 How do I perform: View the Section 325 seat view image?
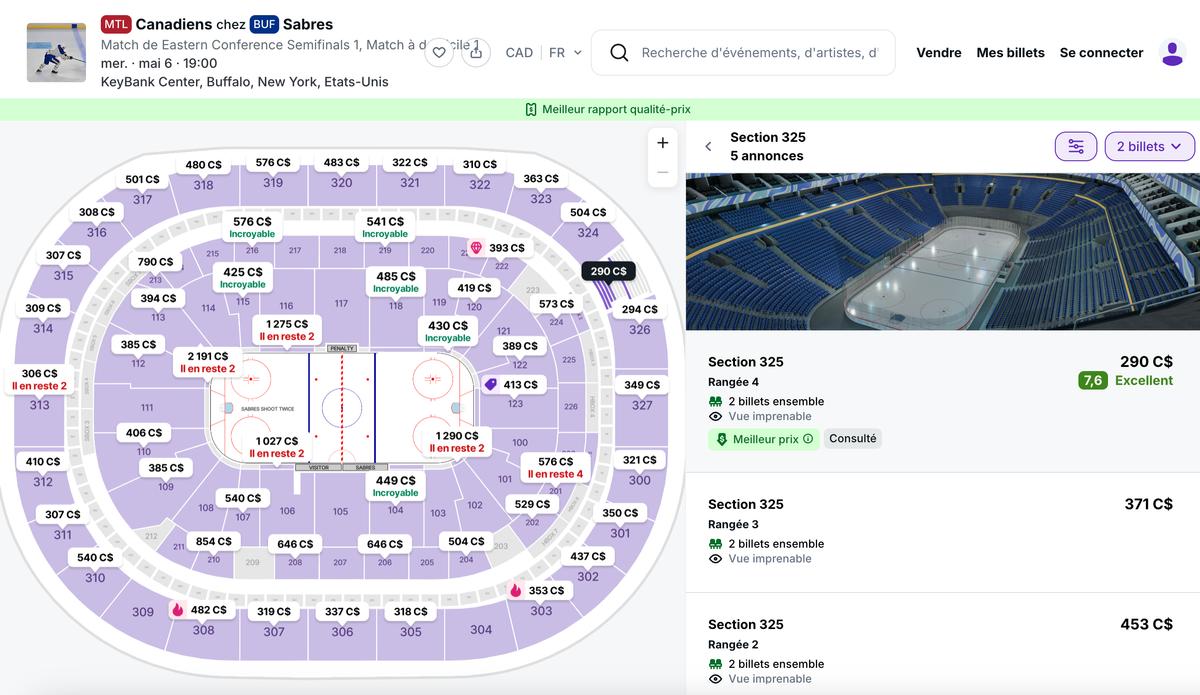(943, 252)
